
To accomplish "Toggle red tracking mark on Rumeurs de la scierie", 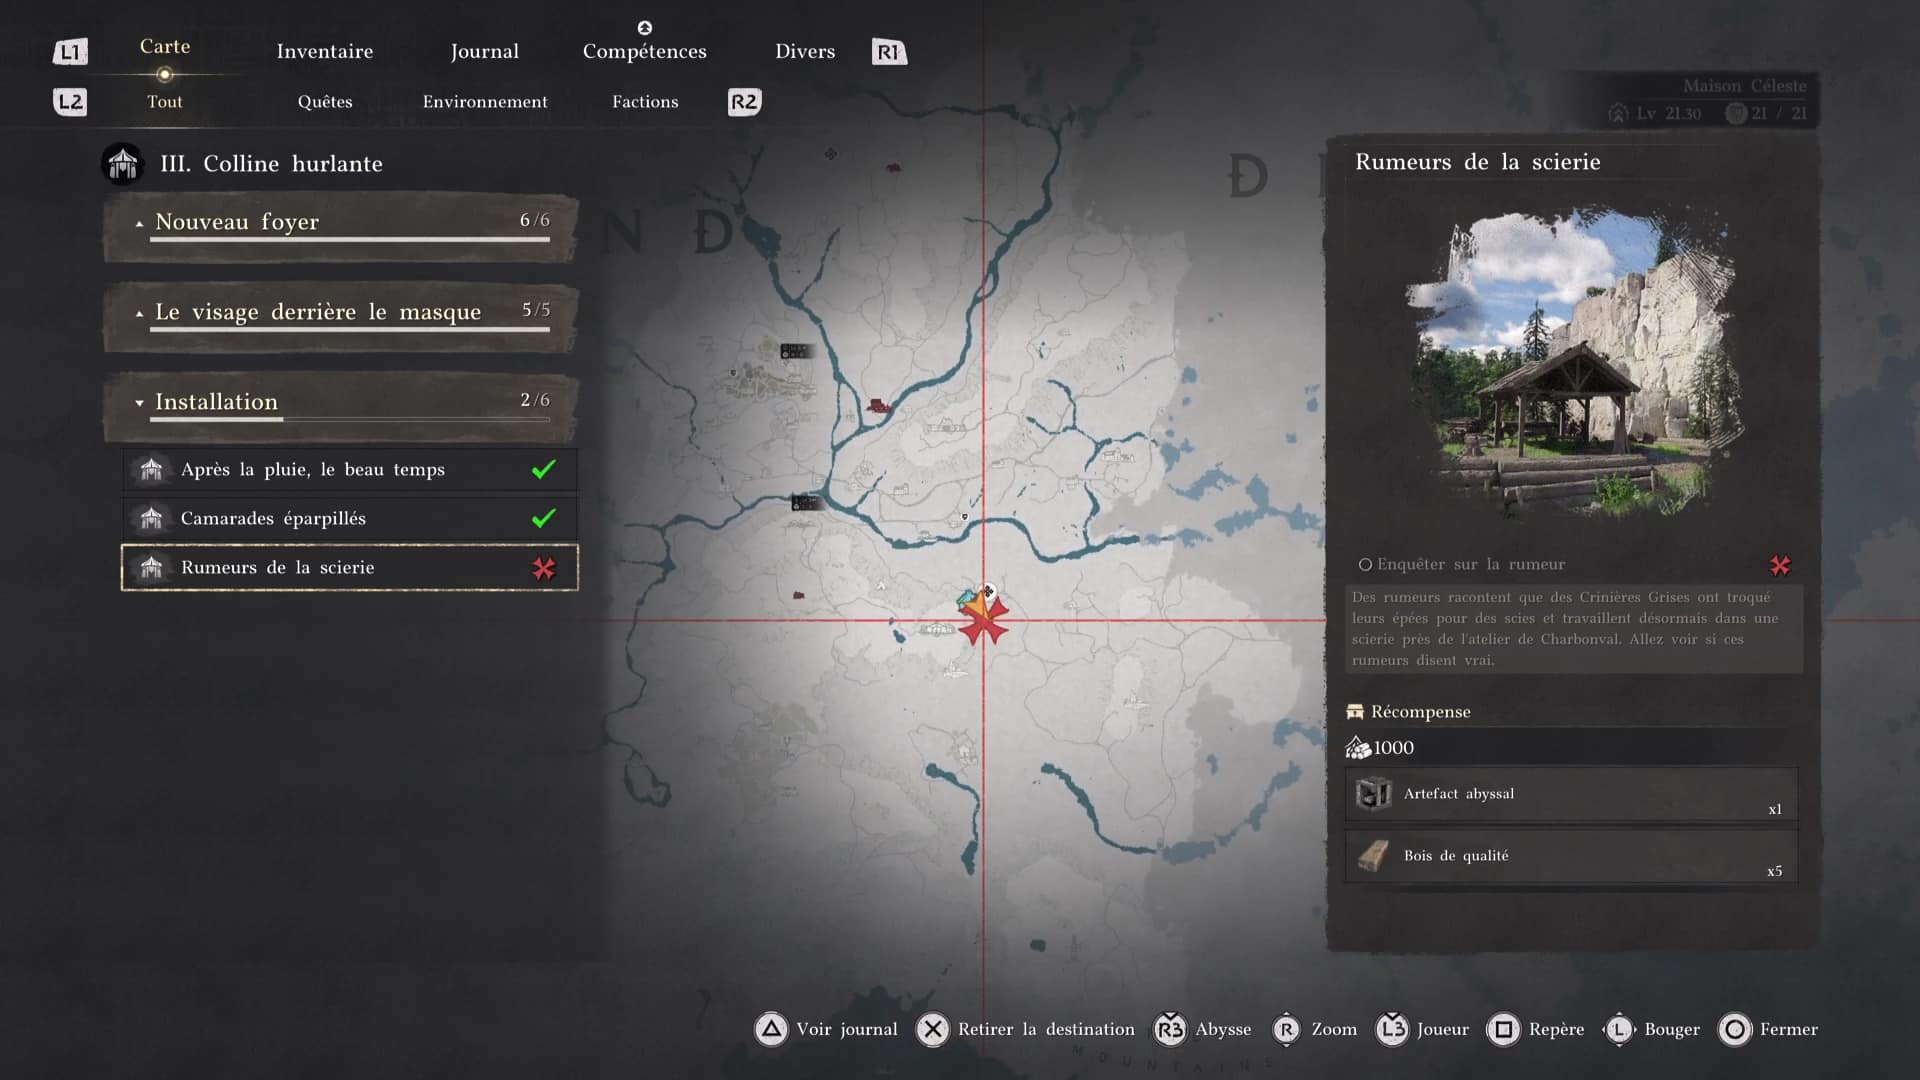I will coord(544,568).
